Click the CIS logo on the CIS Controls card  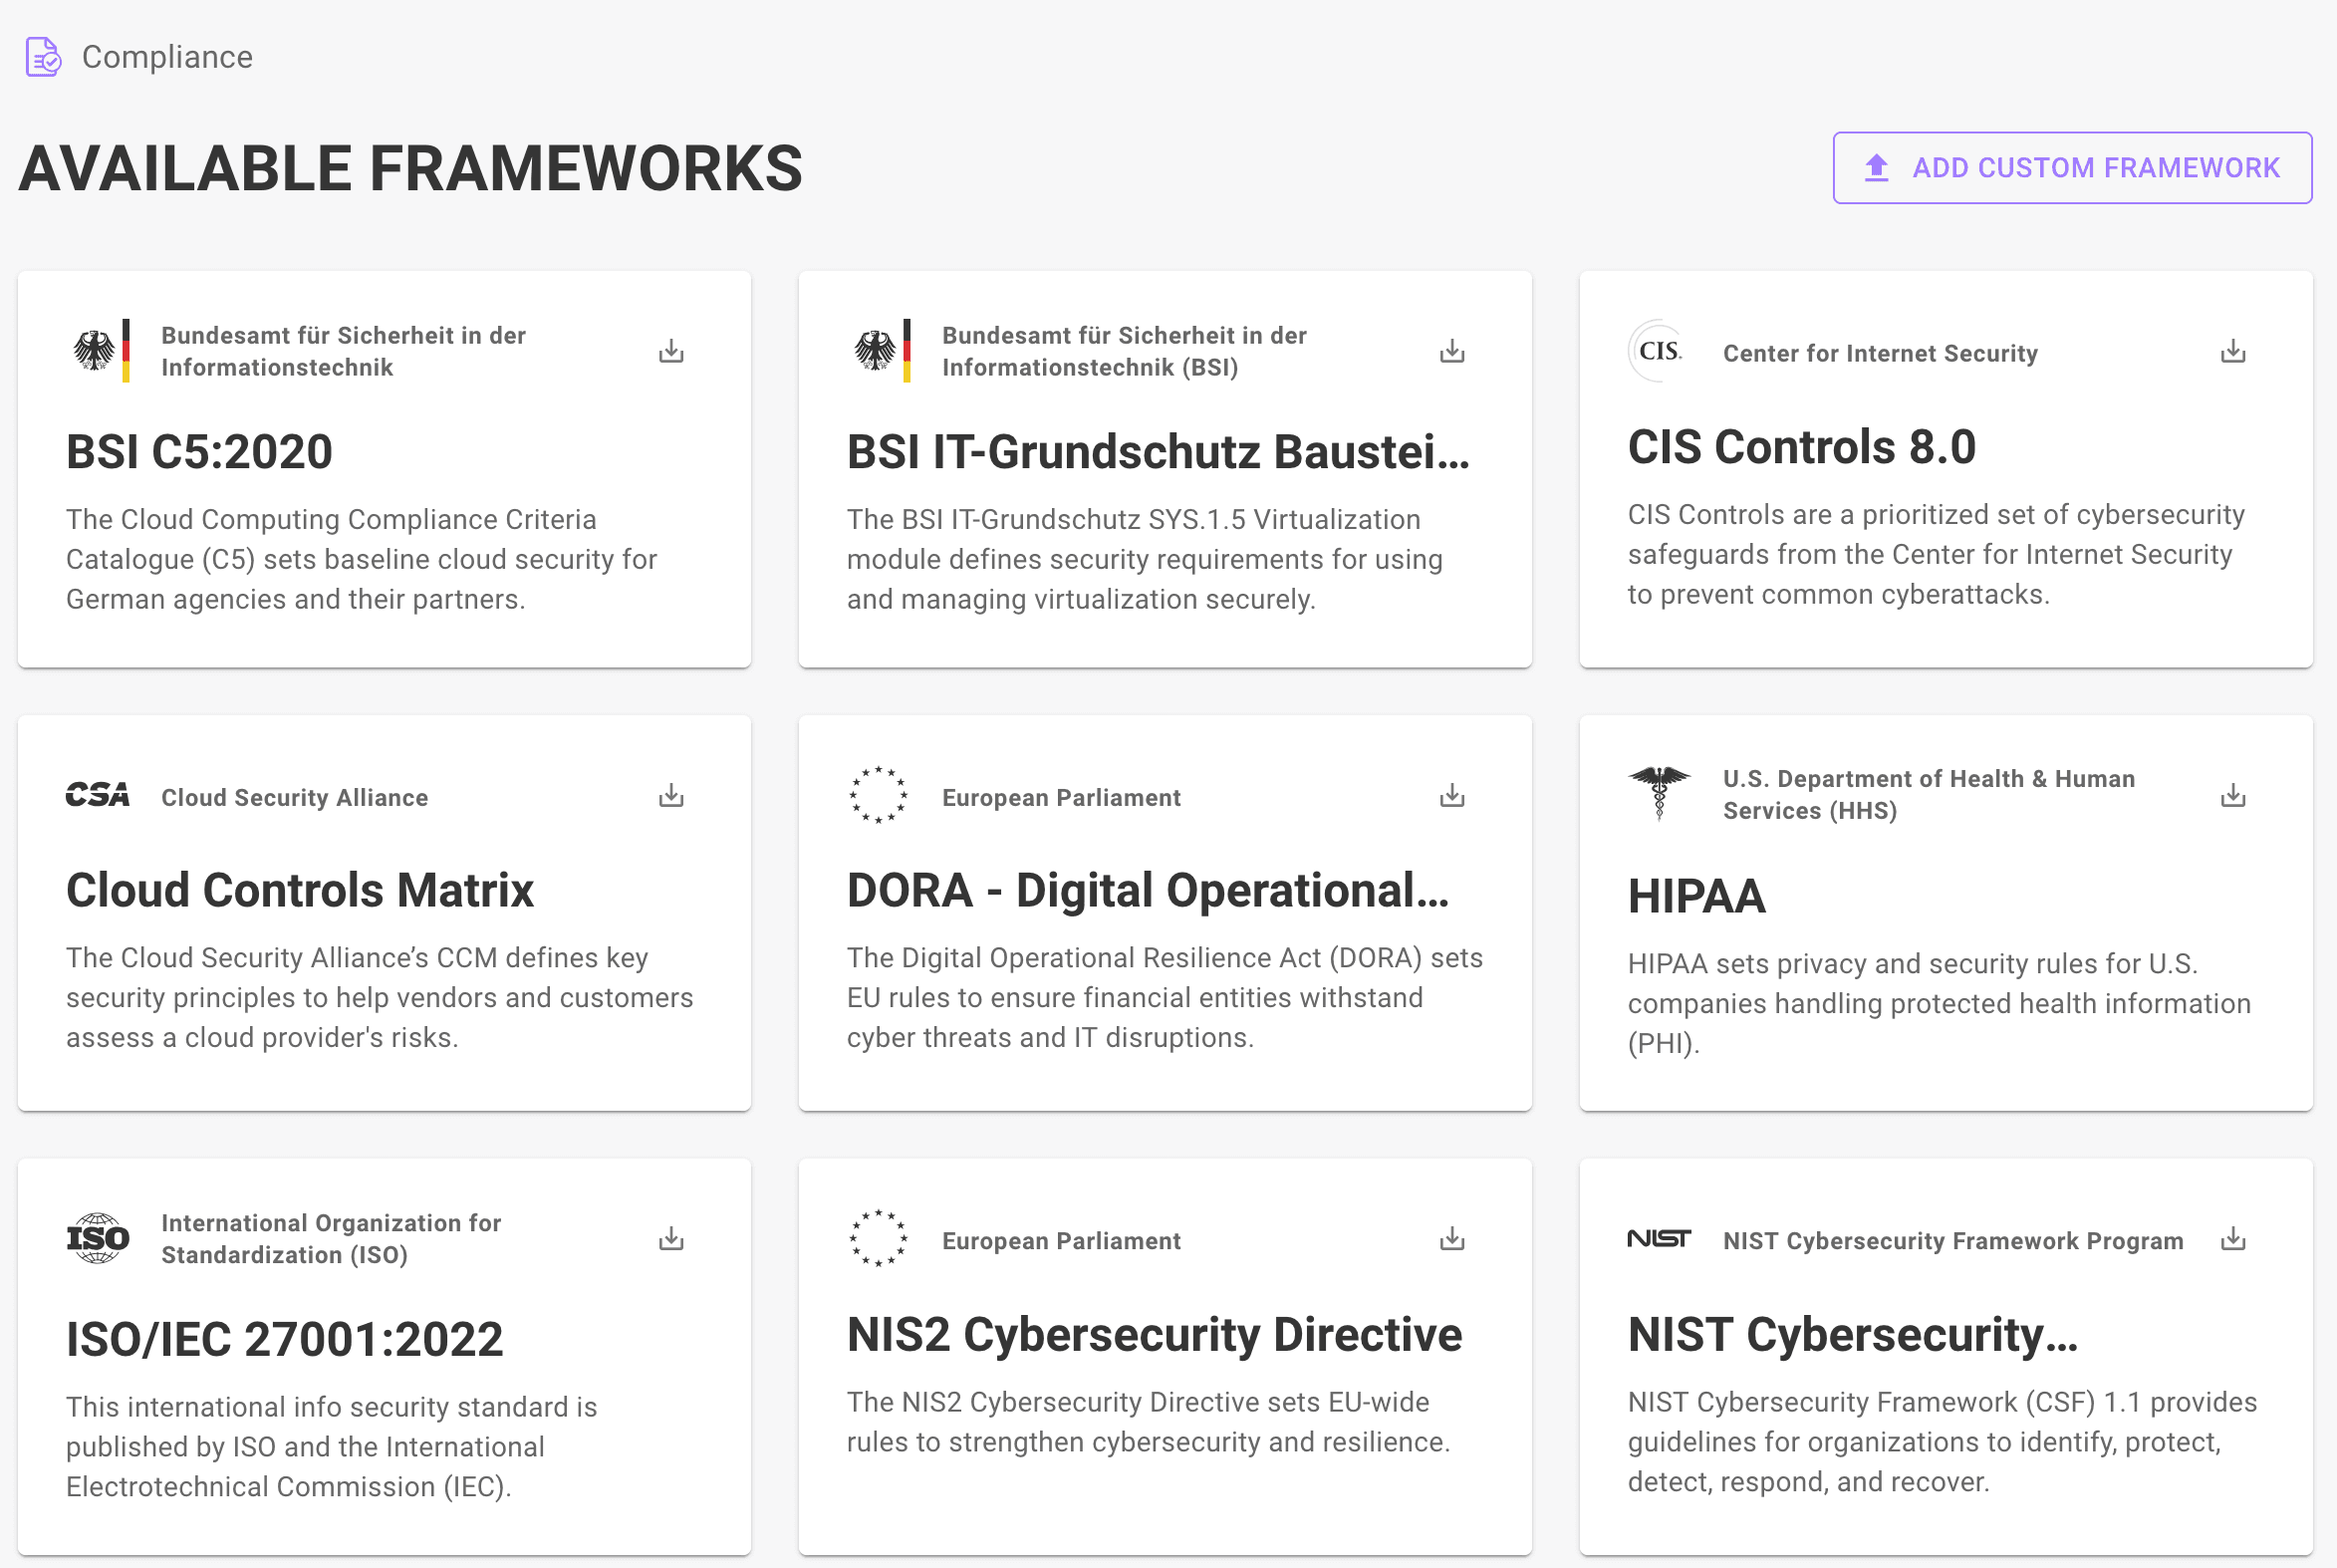1659,351
